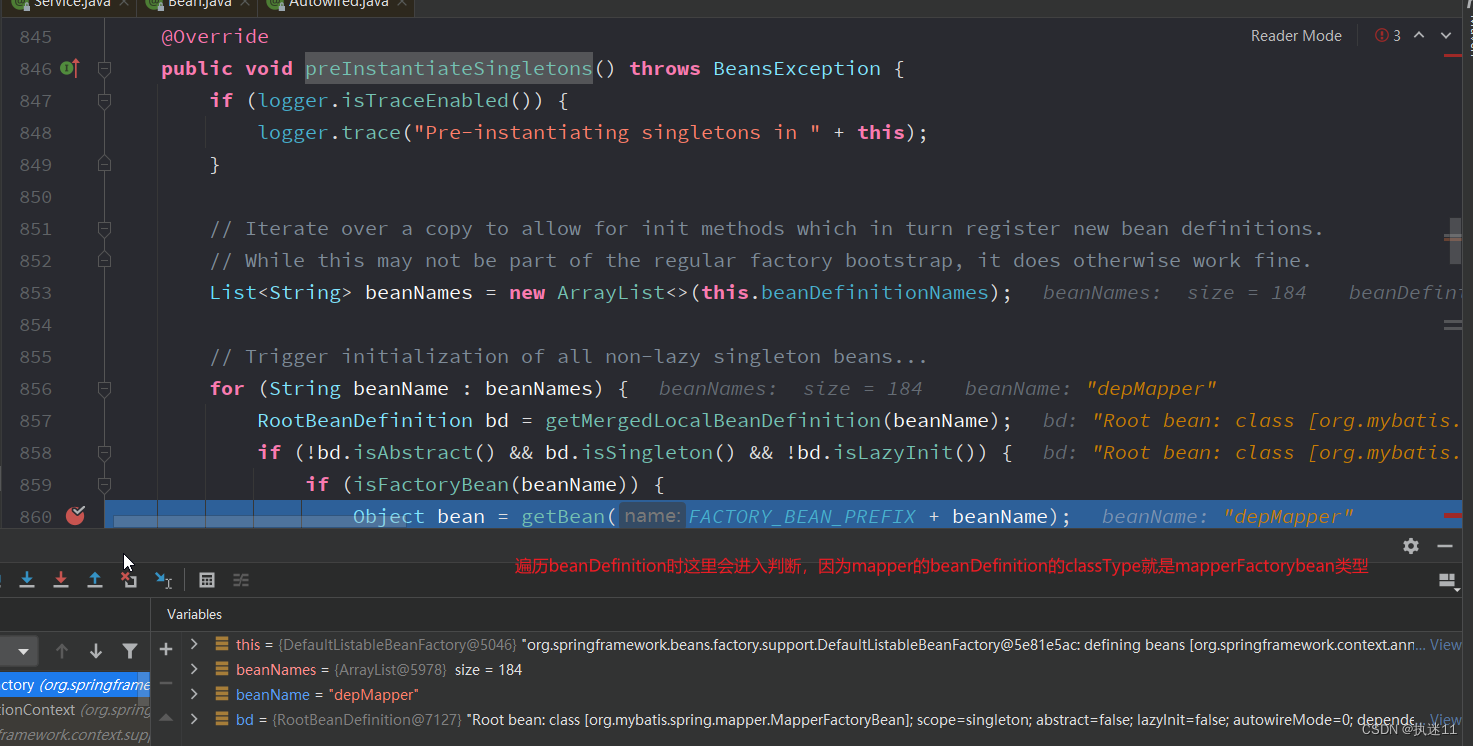Image resolution: width=1473 pixels, height=746 pixels.
Task: Expand the 'this' variable node
Action: [x=195, y=645]
